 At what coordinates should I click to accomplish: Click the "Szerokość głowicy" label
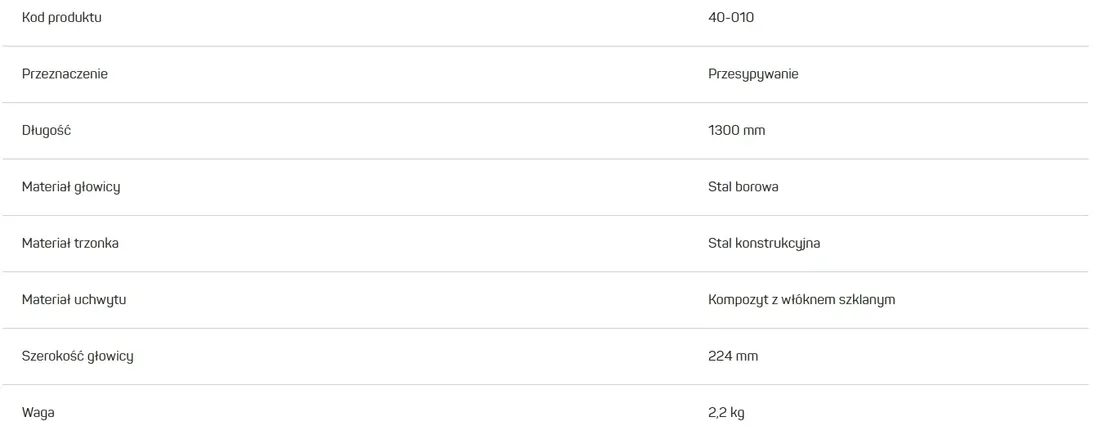77,356
